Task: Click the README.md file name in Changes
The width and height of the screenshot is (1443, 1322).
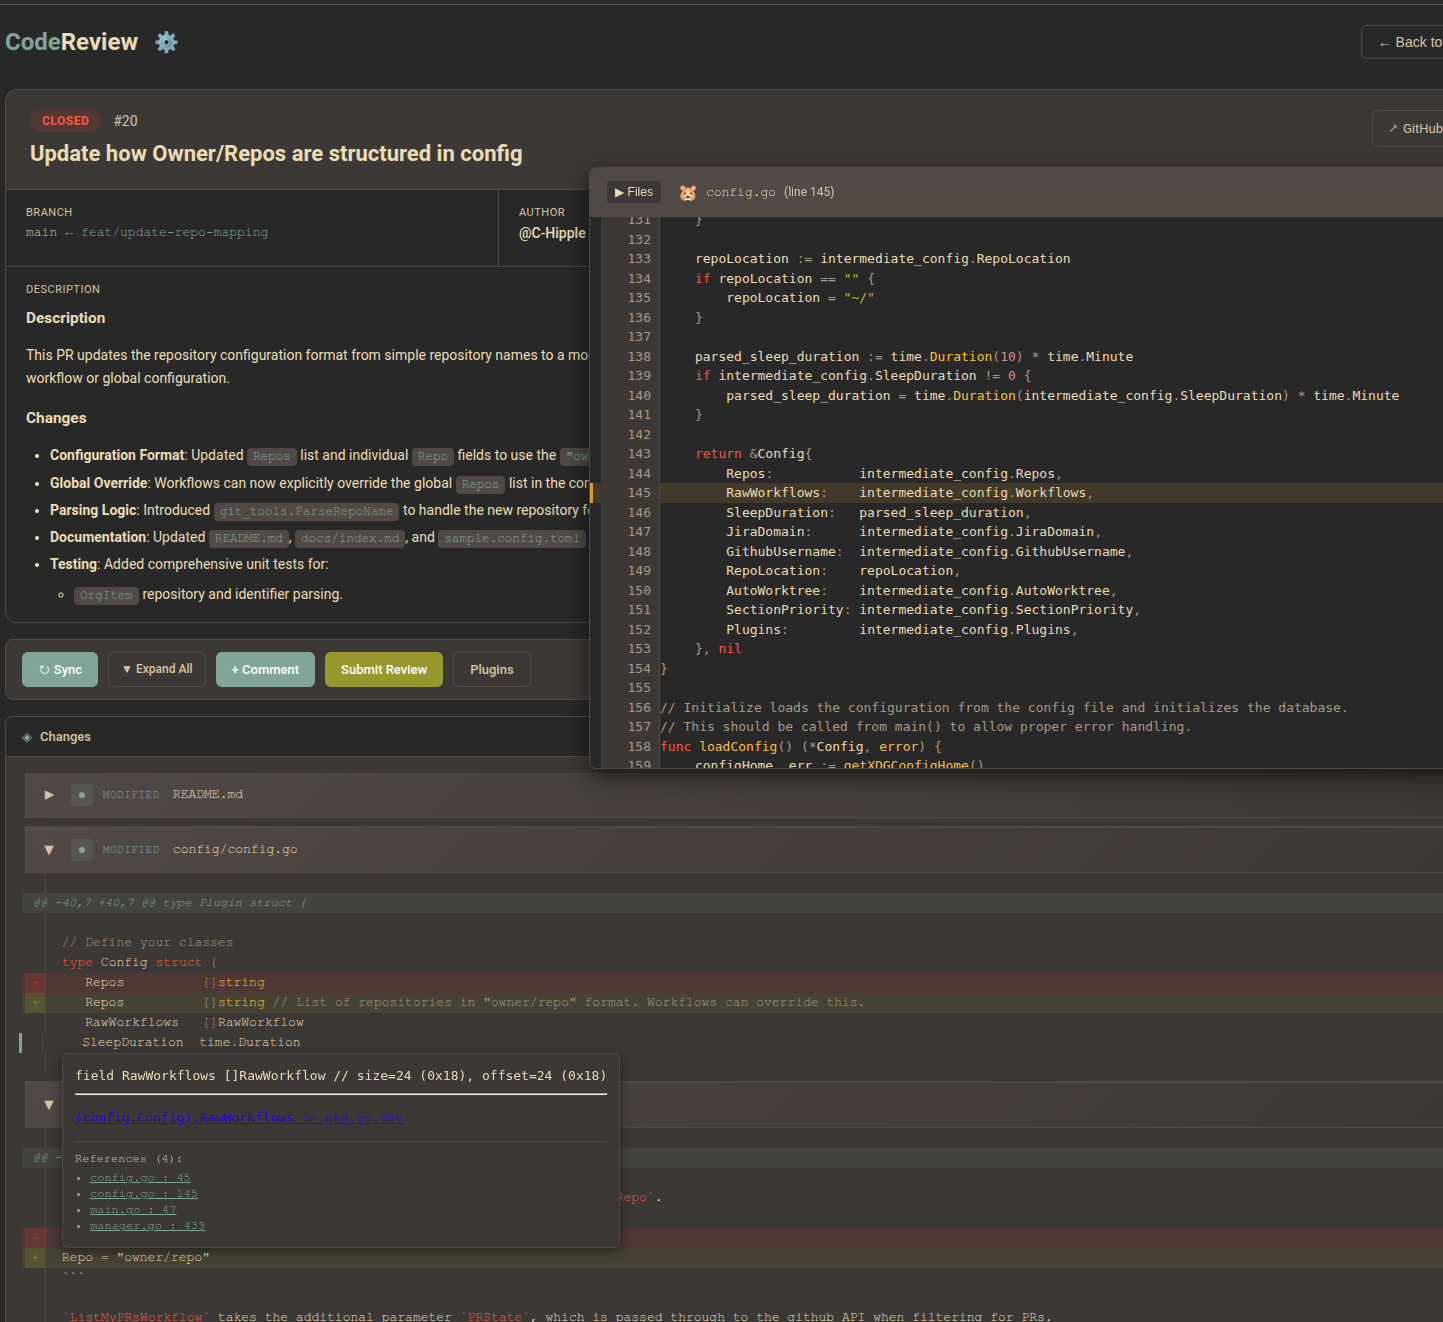Action: [208, 795]
